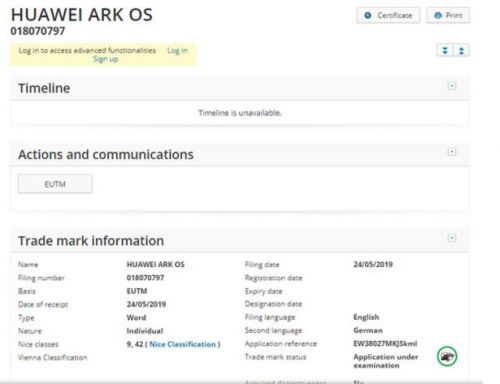Screen dimensions: 500x384
Task: Click the trade mark status circular icon
Action: (x=447, y=356)
